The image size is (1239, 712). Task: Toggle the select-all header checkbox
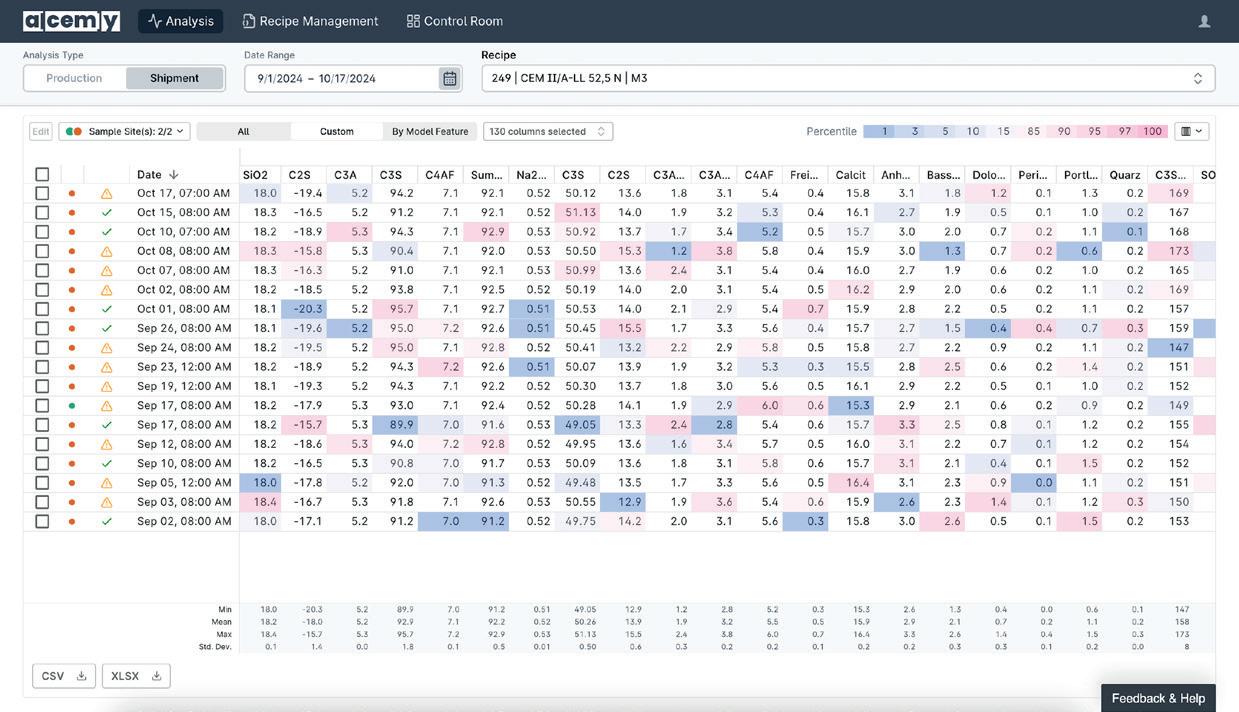pyautogui.click(x=42, y=174)
